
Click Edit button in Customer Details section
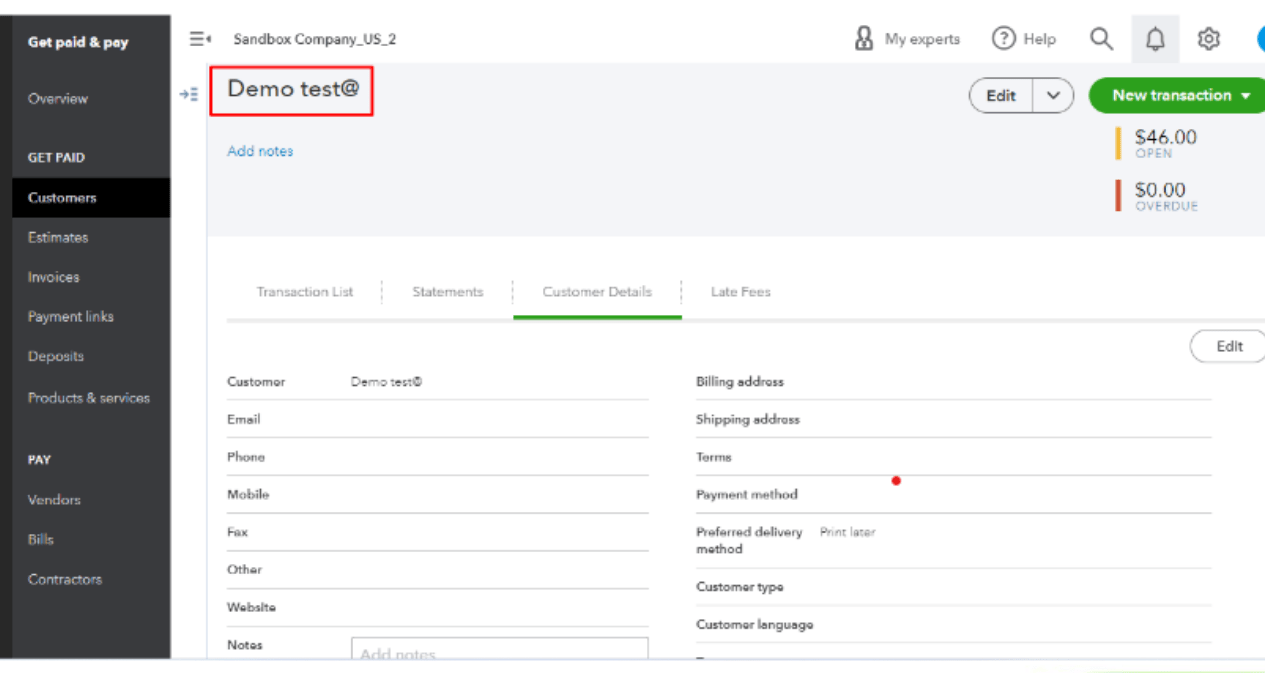[1229, 347]
